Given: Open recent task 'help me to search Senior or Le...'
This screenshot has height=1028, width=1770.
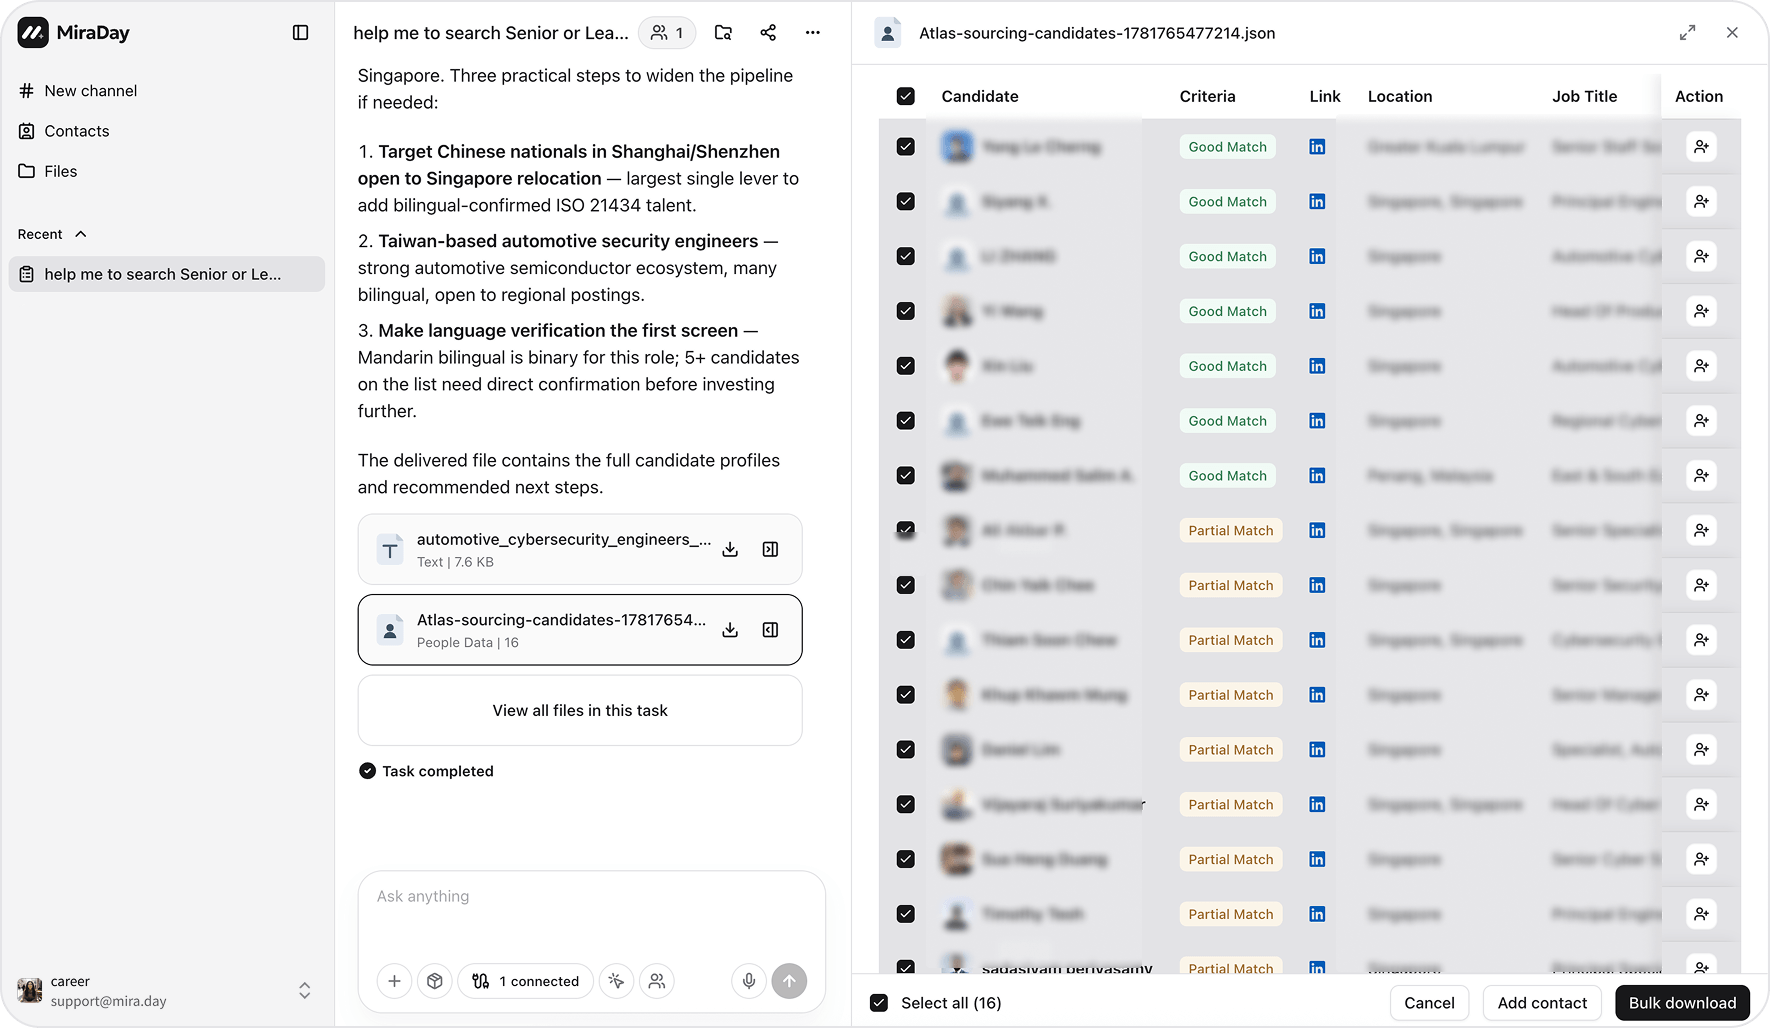Looking at the screenshot, I should [166, 274].
